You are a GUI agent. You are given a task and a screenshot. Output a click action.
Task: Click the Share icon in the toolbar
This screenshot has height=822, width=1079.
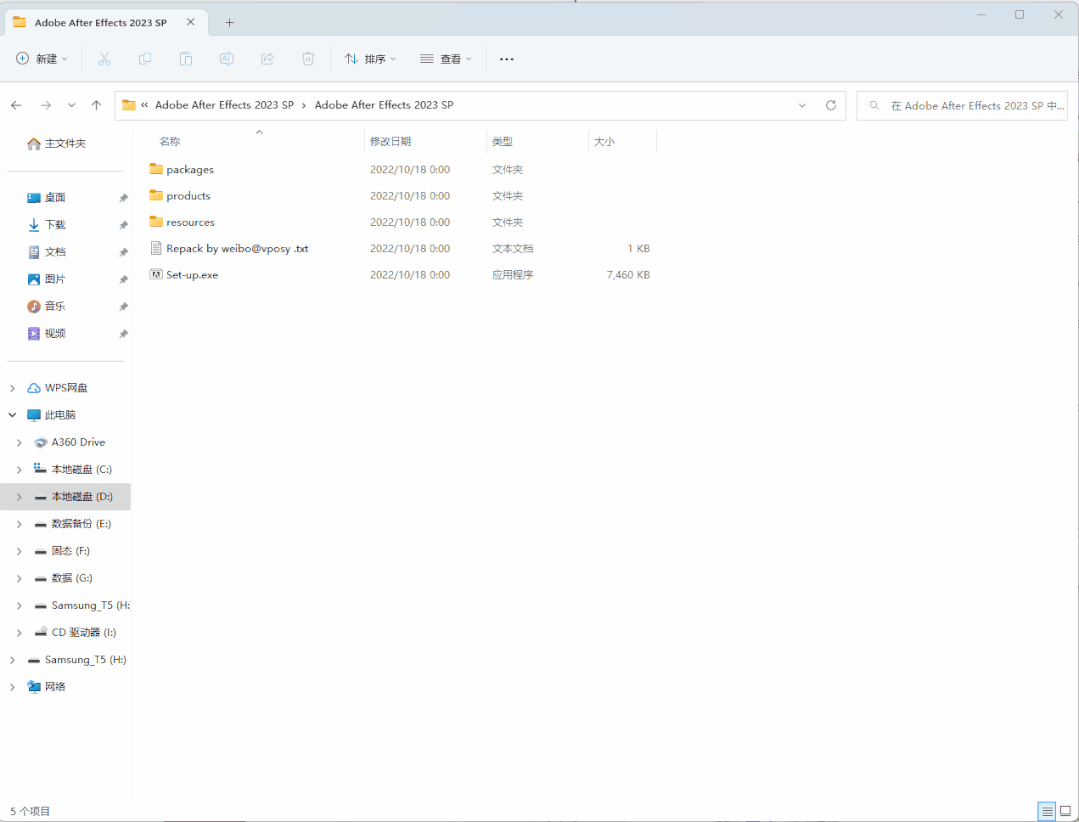point(266,59)
